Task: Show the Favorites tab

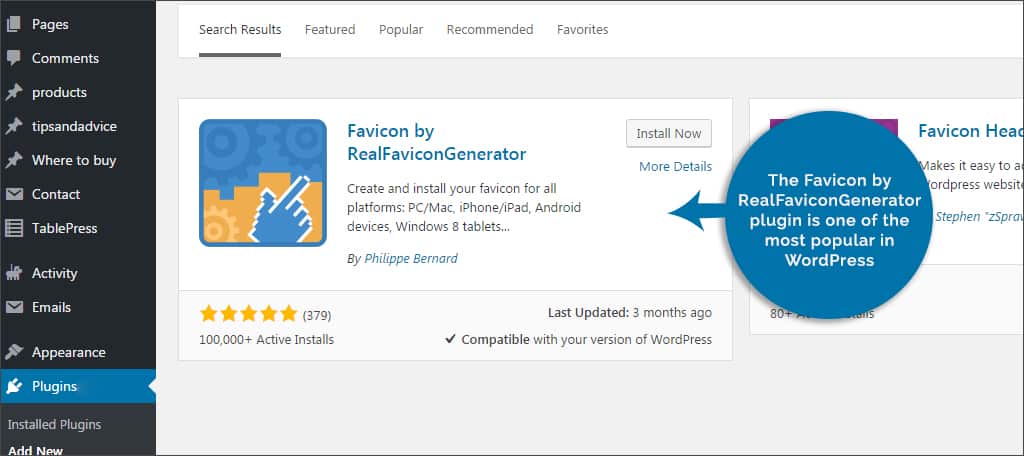Action: click(582, 30)
